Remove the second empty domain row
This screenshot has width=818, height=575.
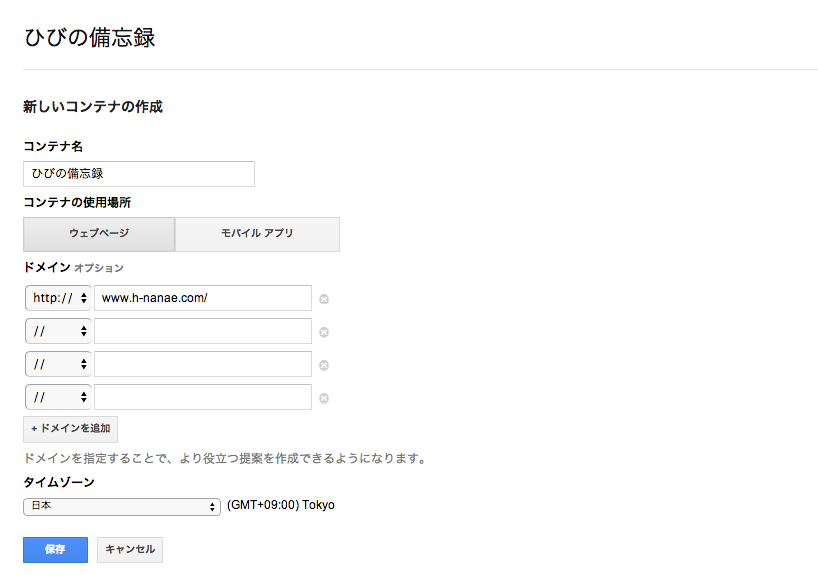click(324, 332)
